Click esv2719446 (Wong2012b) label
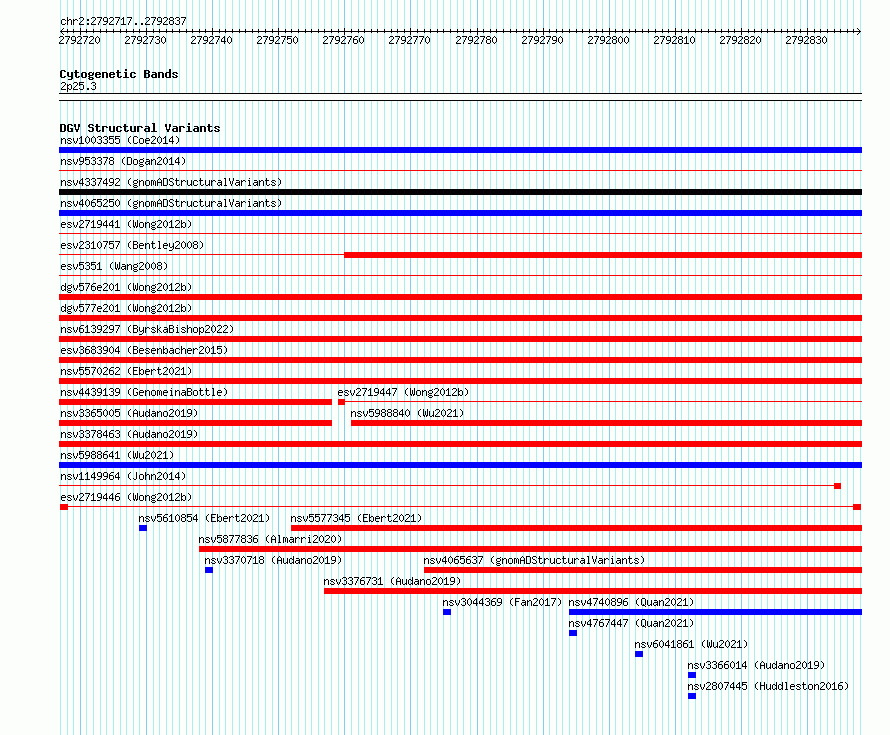 [x=126, y=497]
